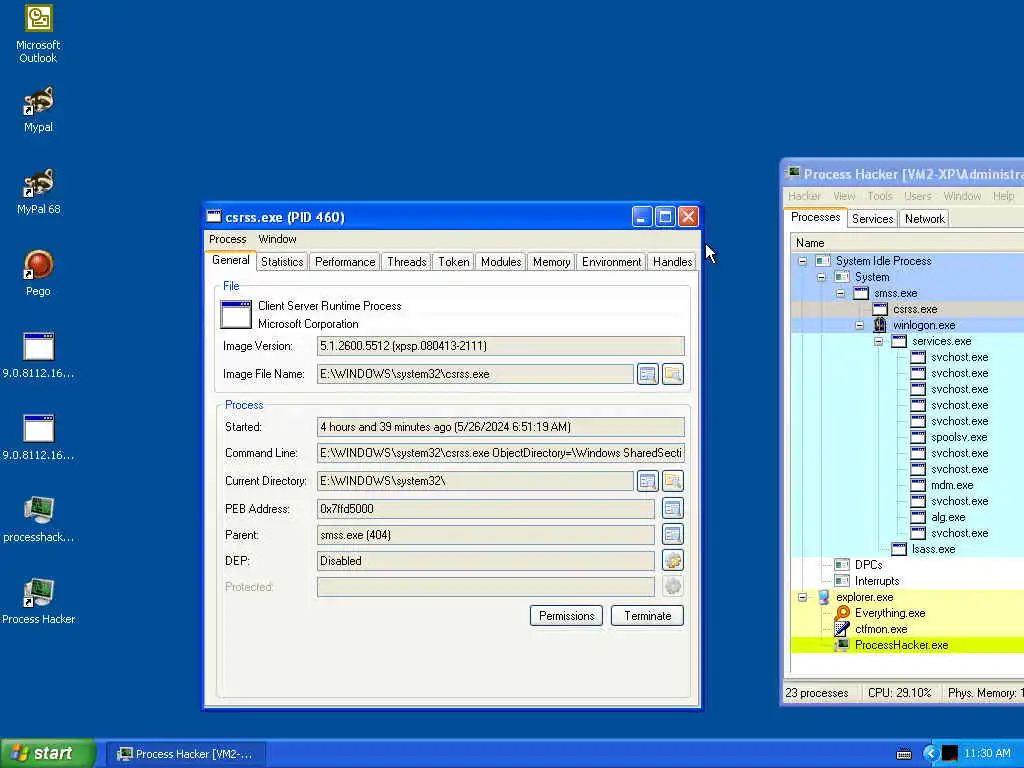Image resolution: width=1024 pixels, height=768 pixels.
Task: Click the DEP settings icon
Action: 673,560
